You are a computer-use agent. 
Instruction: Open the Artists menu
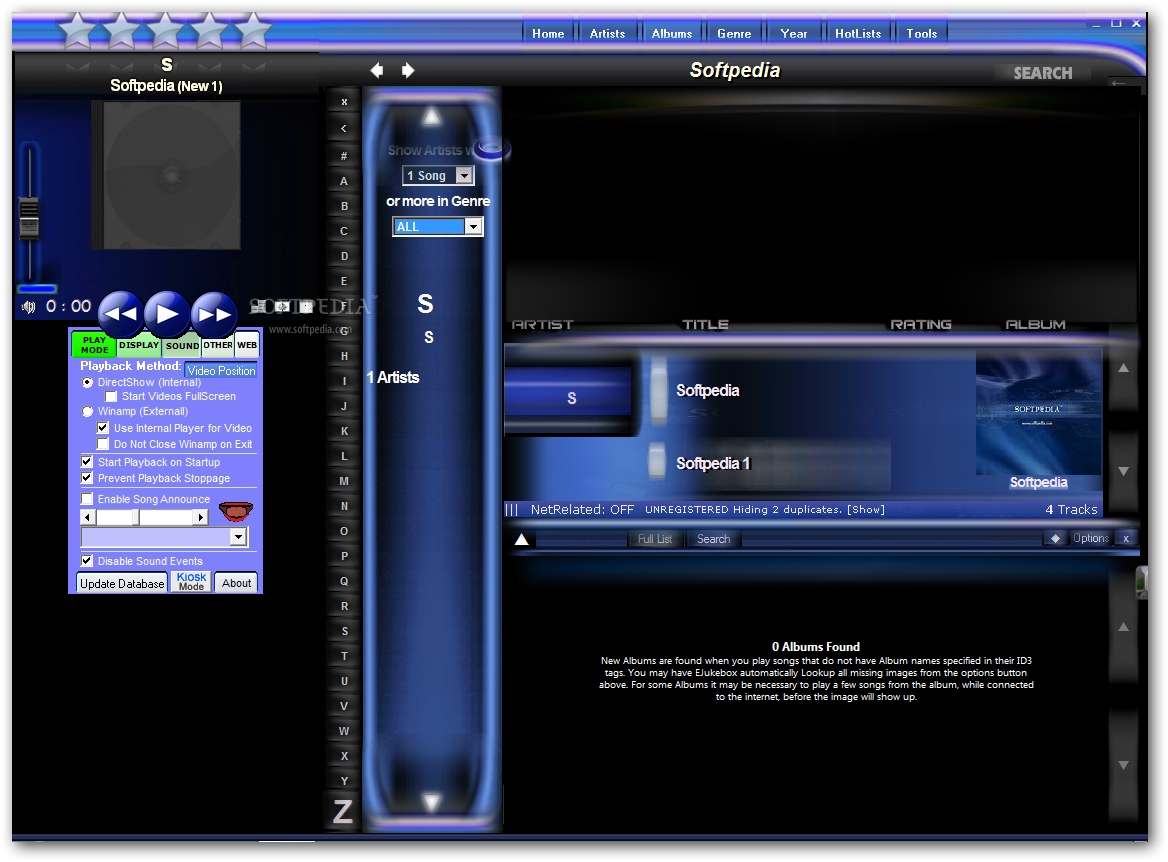click(607, 34)
